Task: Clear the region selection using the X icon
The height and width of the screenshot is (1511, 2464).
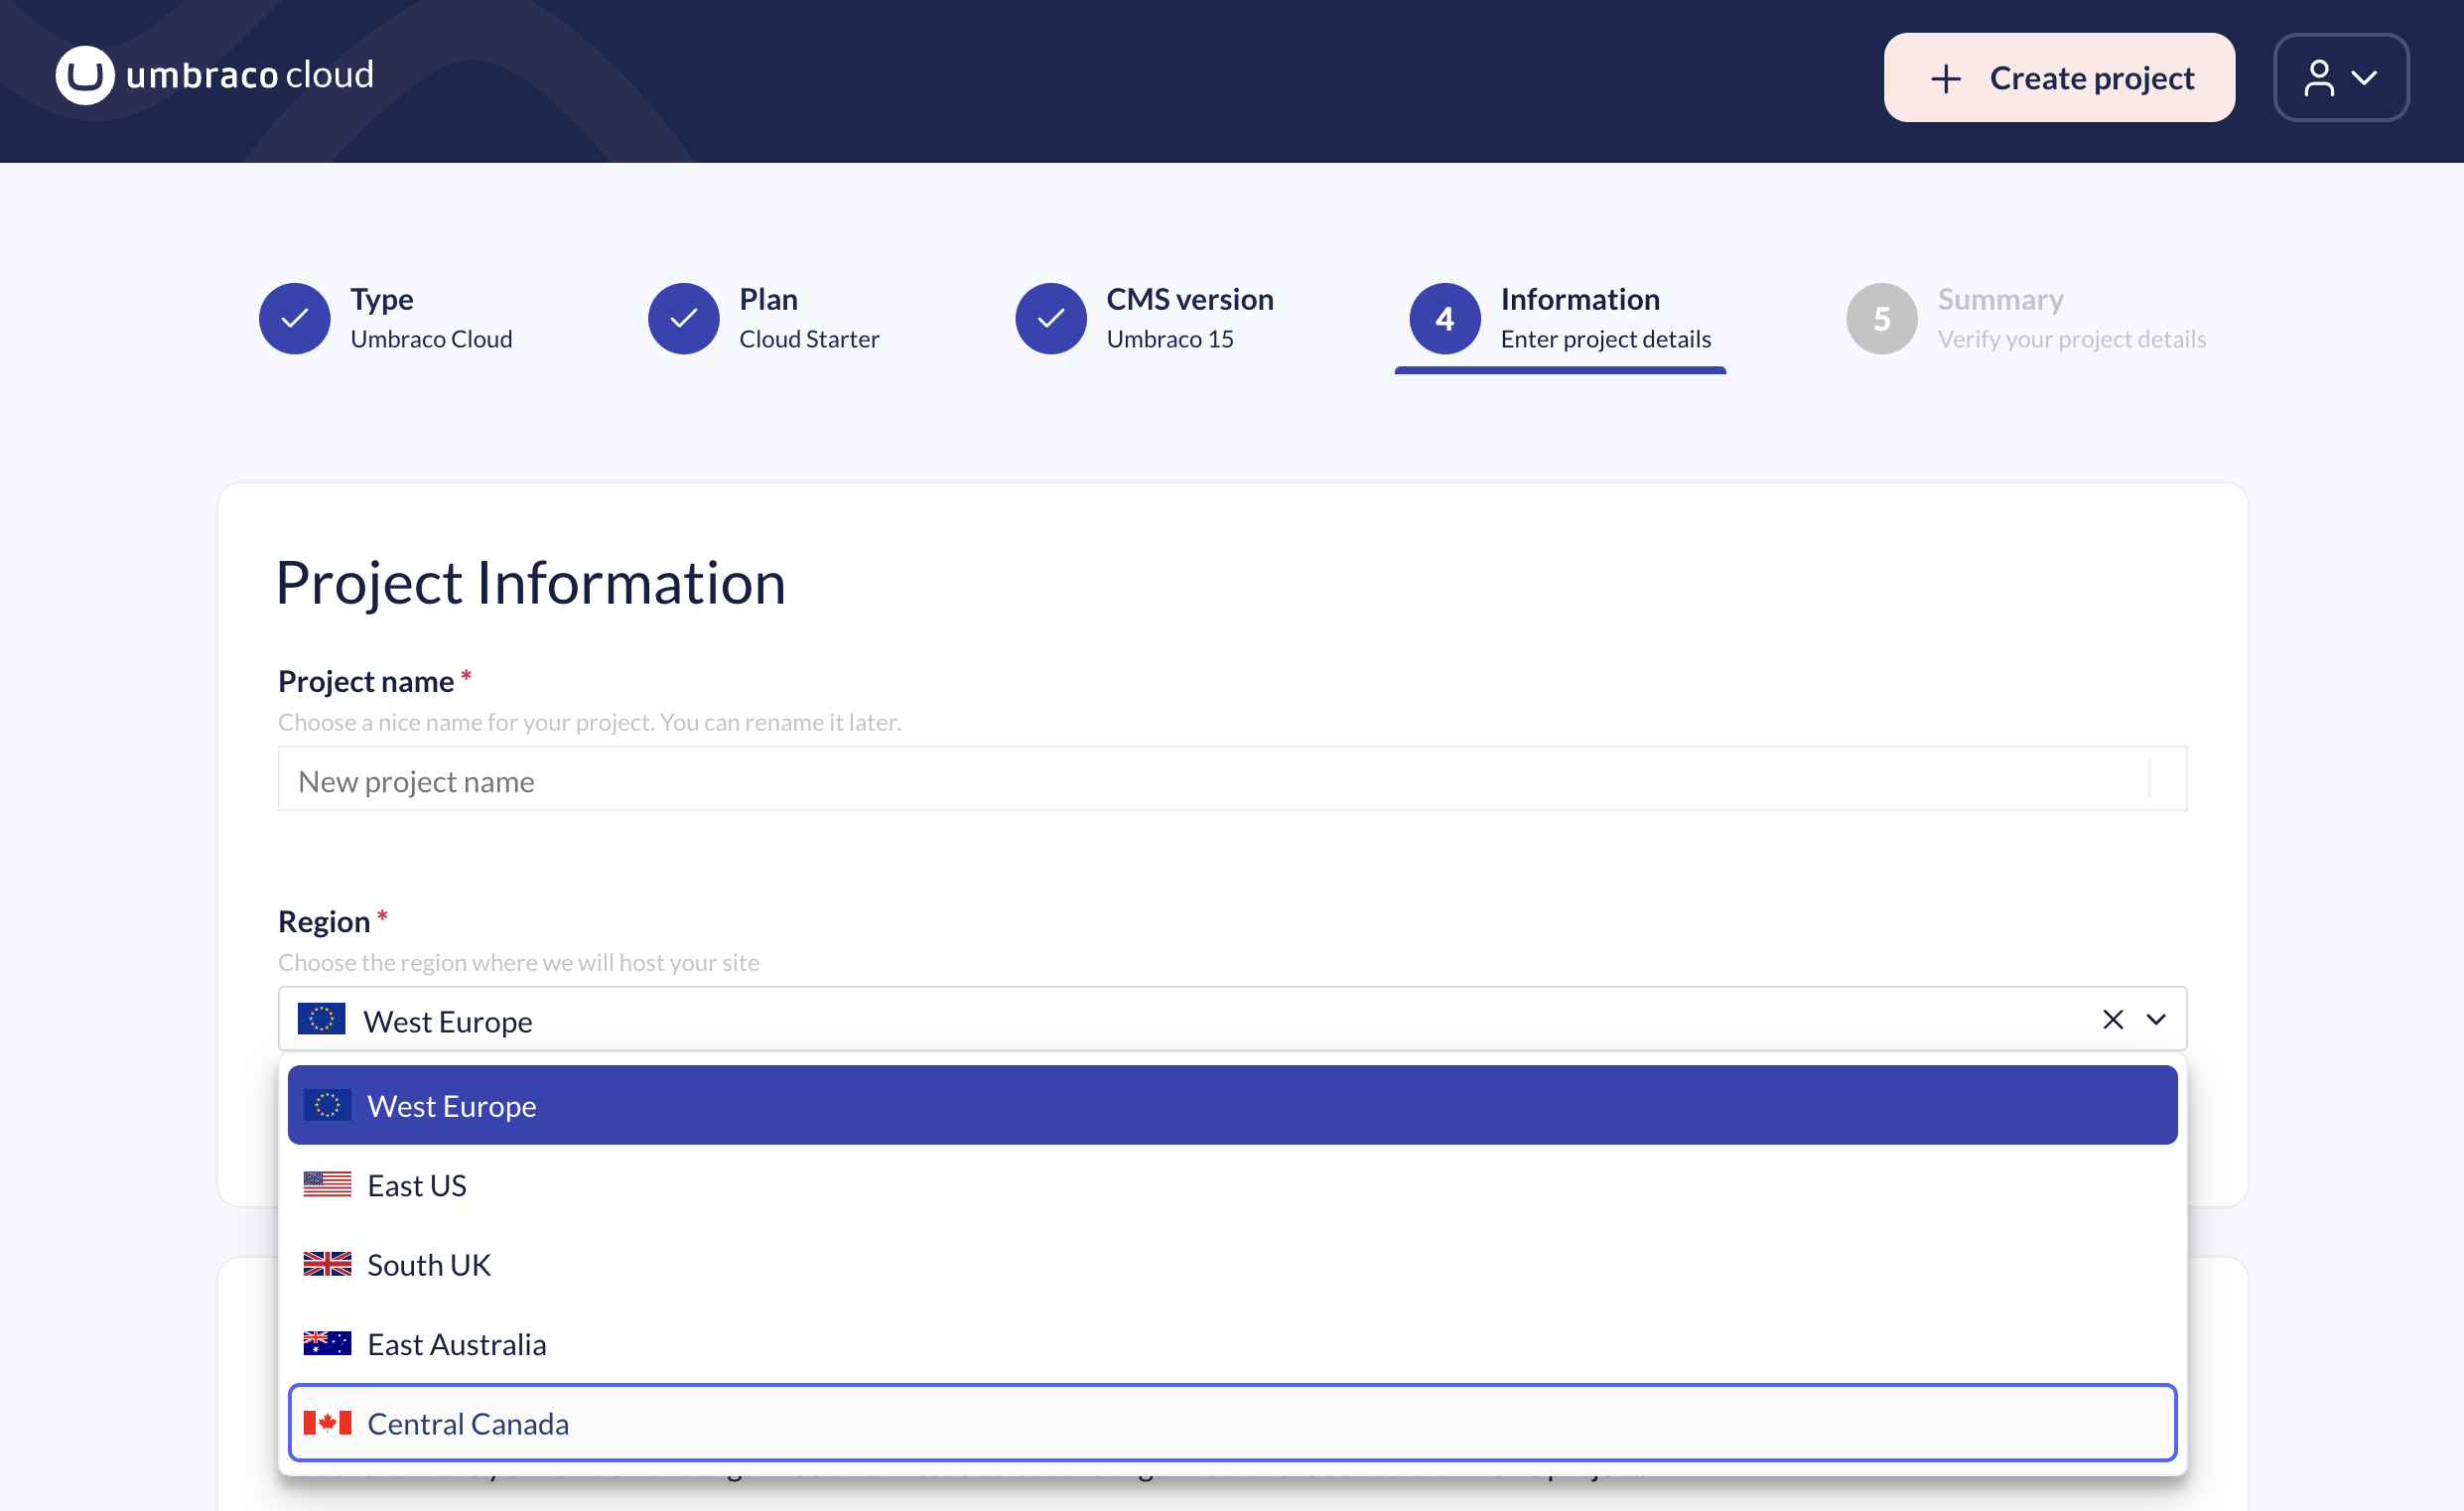Action: (2113, 1019)
